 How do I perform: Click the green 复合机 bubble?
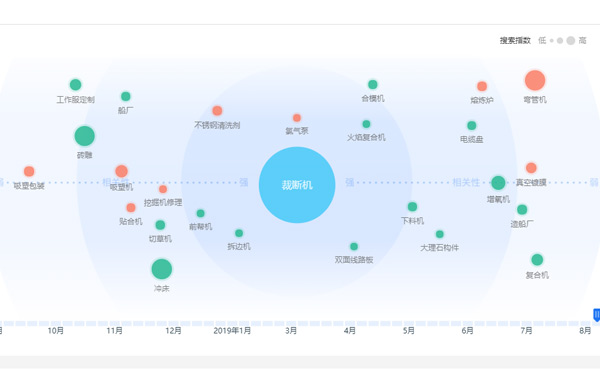[537, 259]
